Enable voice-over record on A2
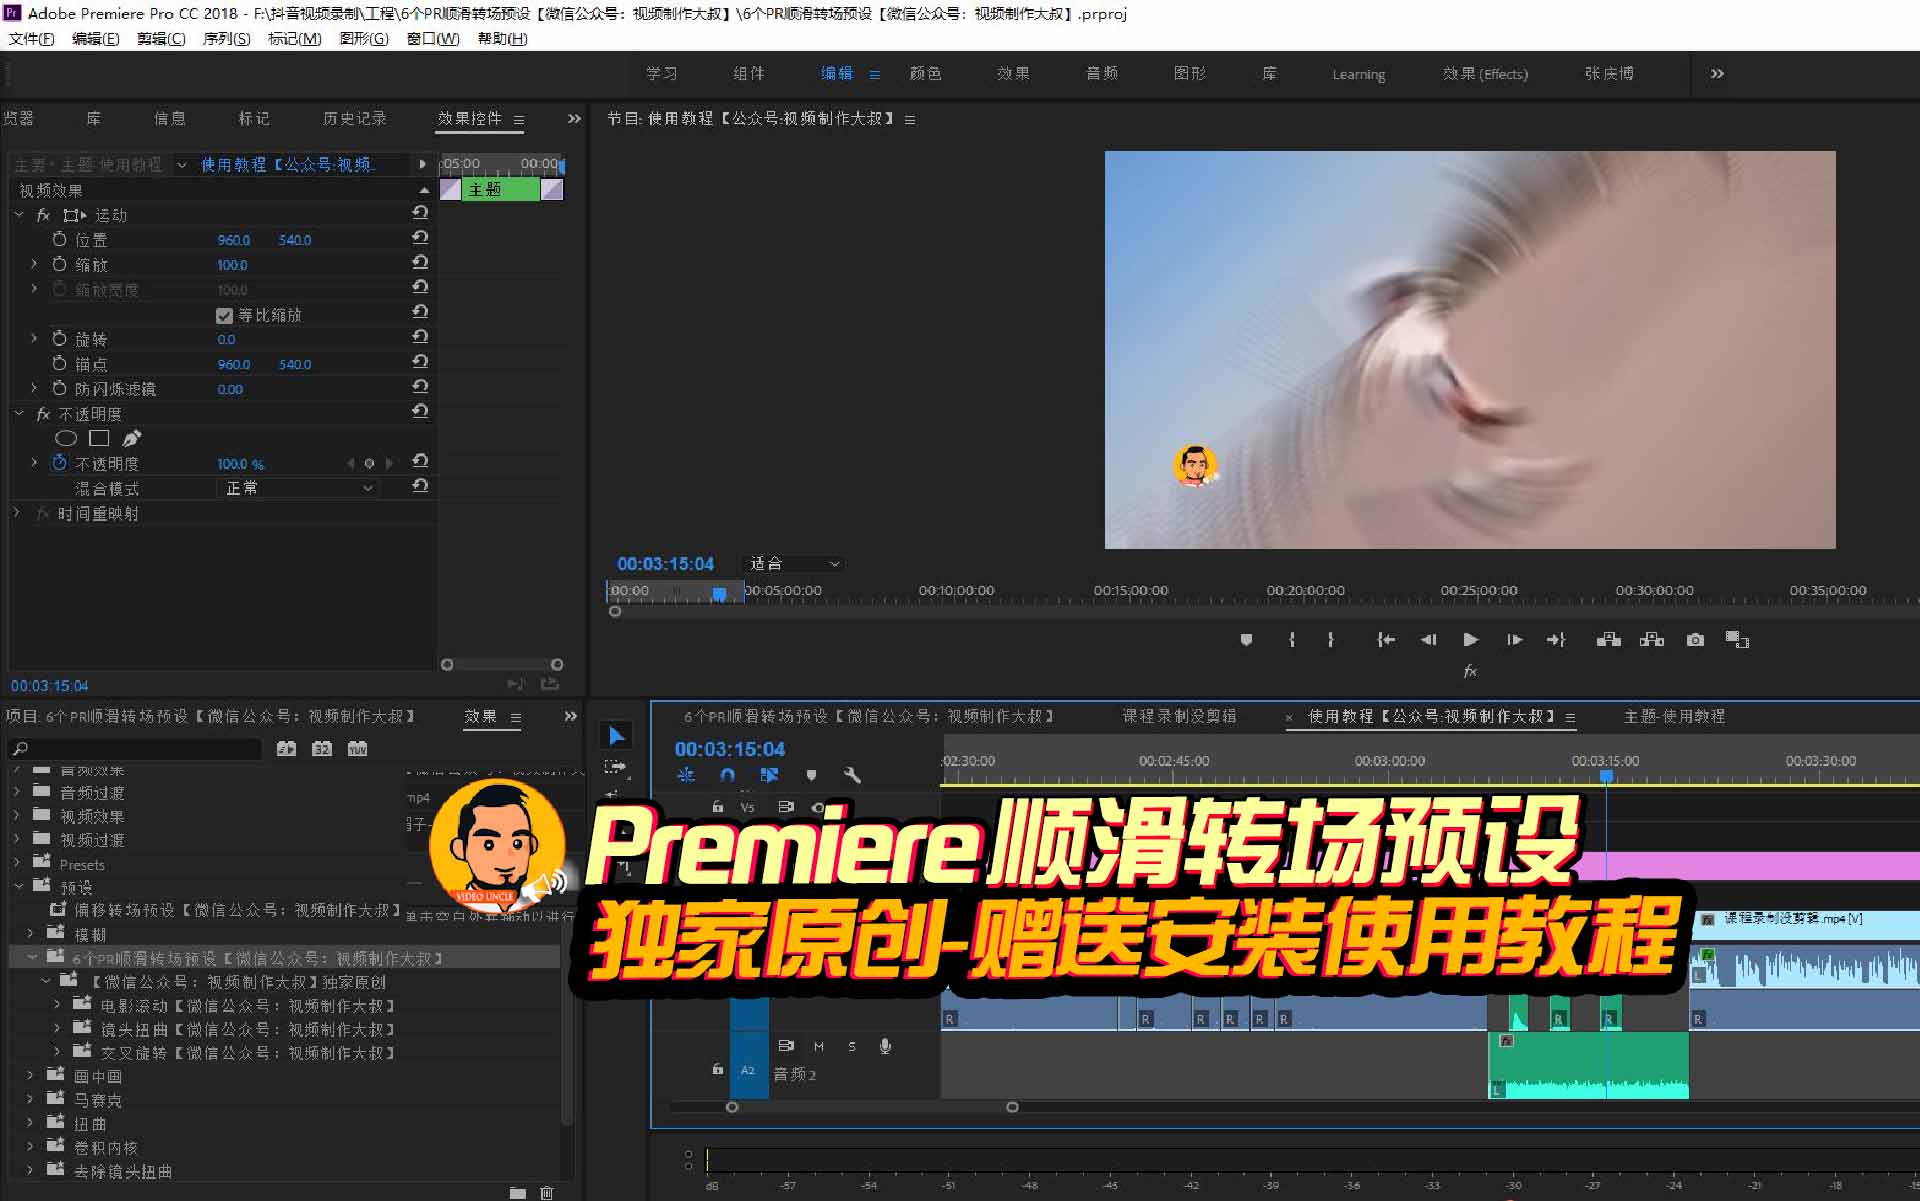 pyautogui.click(x=885, y=1046)
